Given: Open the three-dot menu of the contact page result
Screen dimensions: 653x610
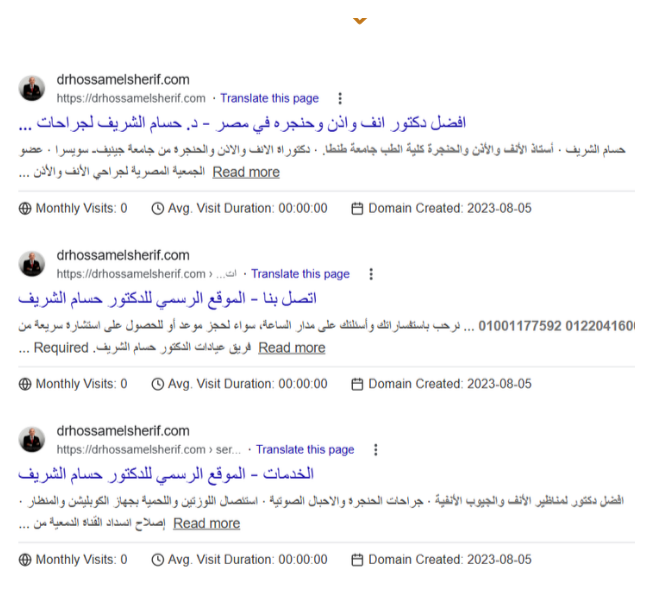Looking at the screenshot, I should pyautogui.click(x=371, y=274).
